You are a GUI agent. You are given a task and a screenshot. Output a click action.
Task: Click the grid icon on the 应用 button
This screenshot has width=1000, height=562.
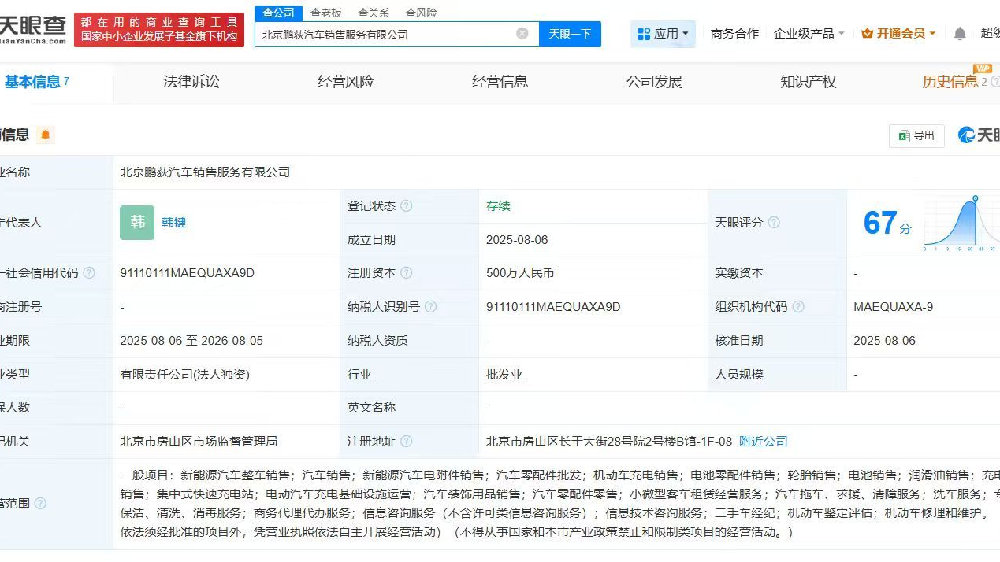(644, 34)
